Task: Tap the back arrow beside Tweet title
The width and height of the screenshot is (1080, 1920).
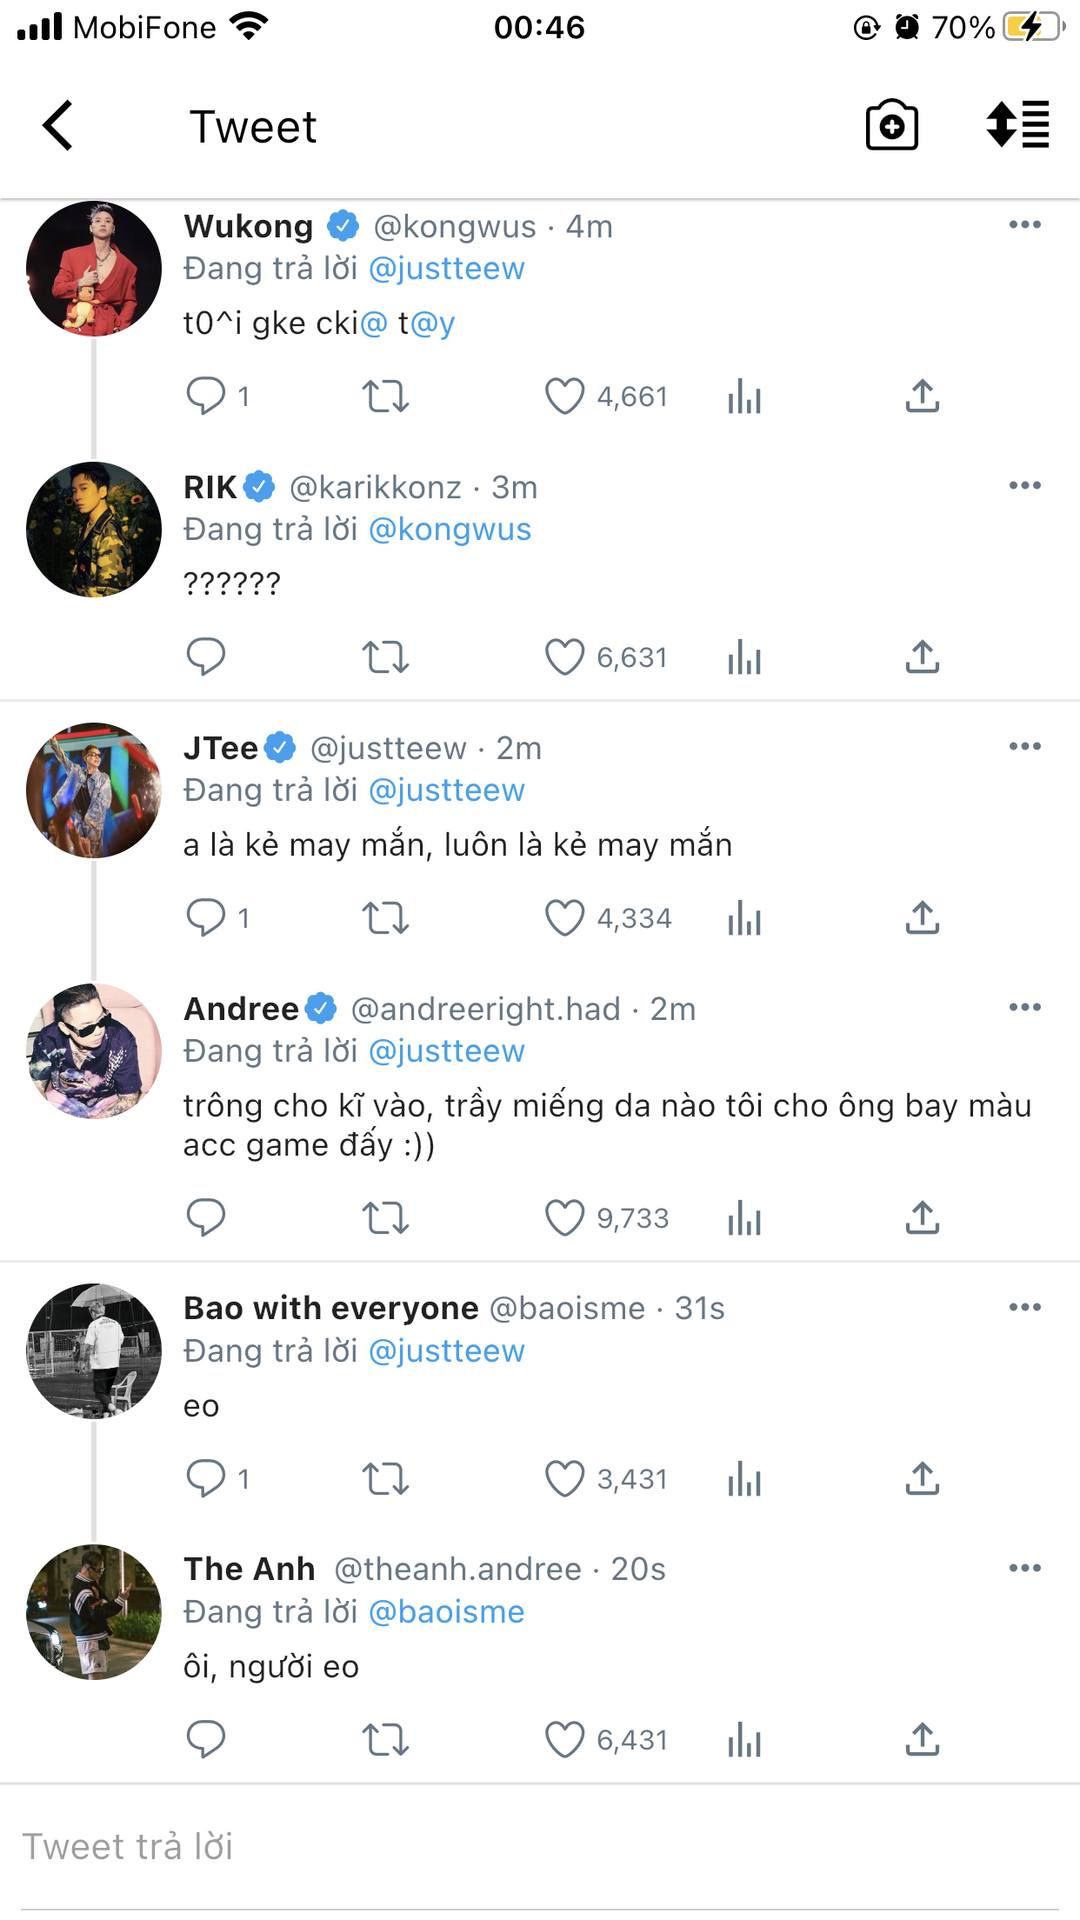Action: [58, 126]
